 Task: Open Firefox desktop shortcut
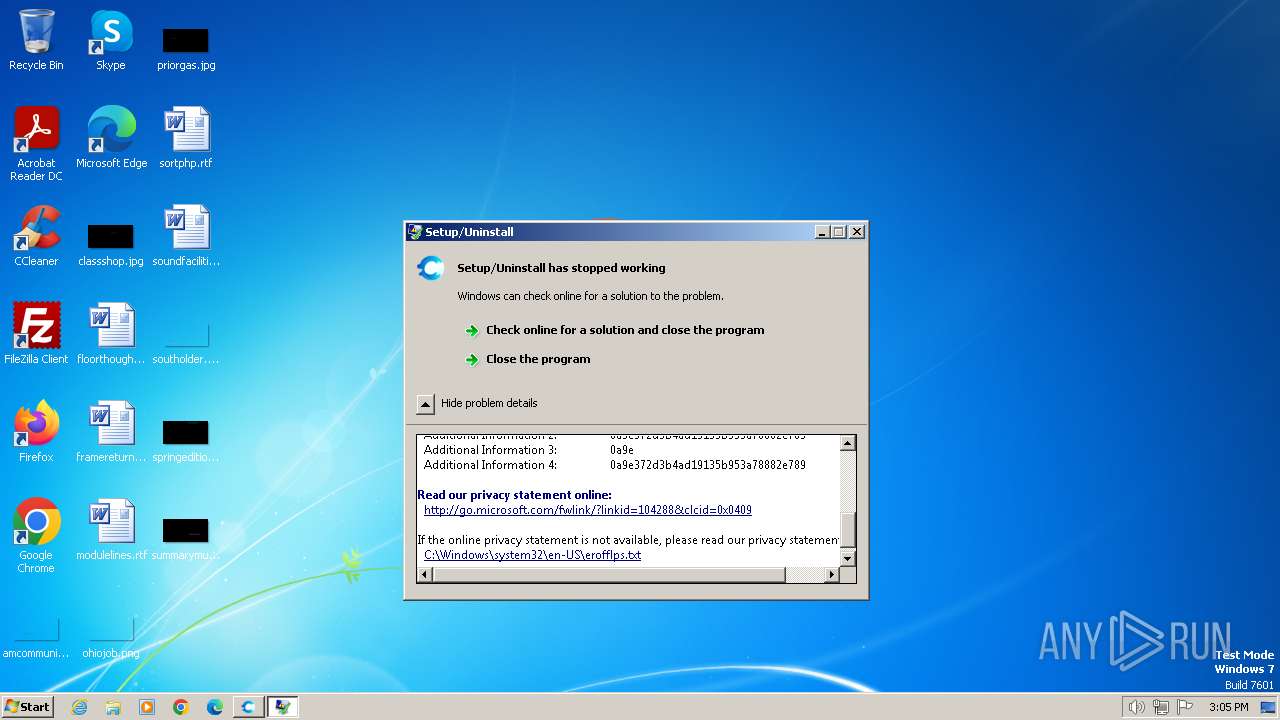pos(36,431)
